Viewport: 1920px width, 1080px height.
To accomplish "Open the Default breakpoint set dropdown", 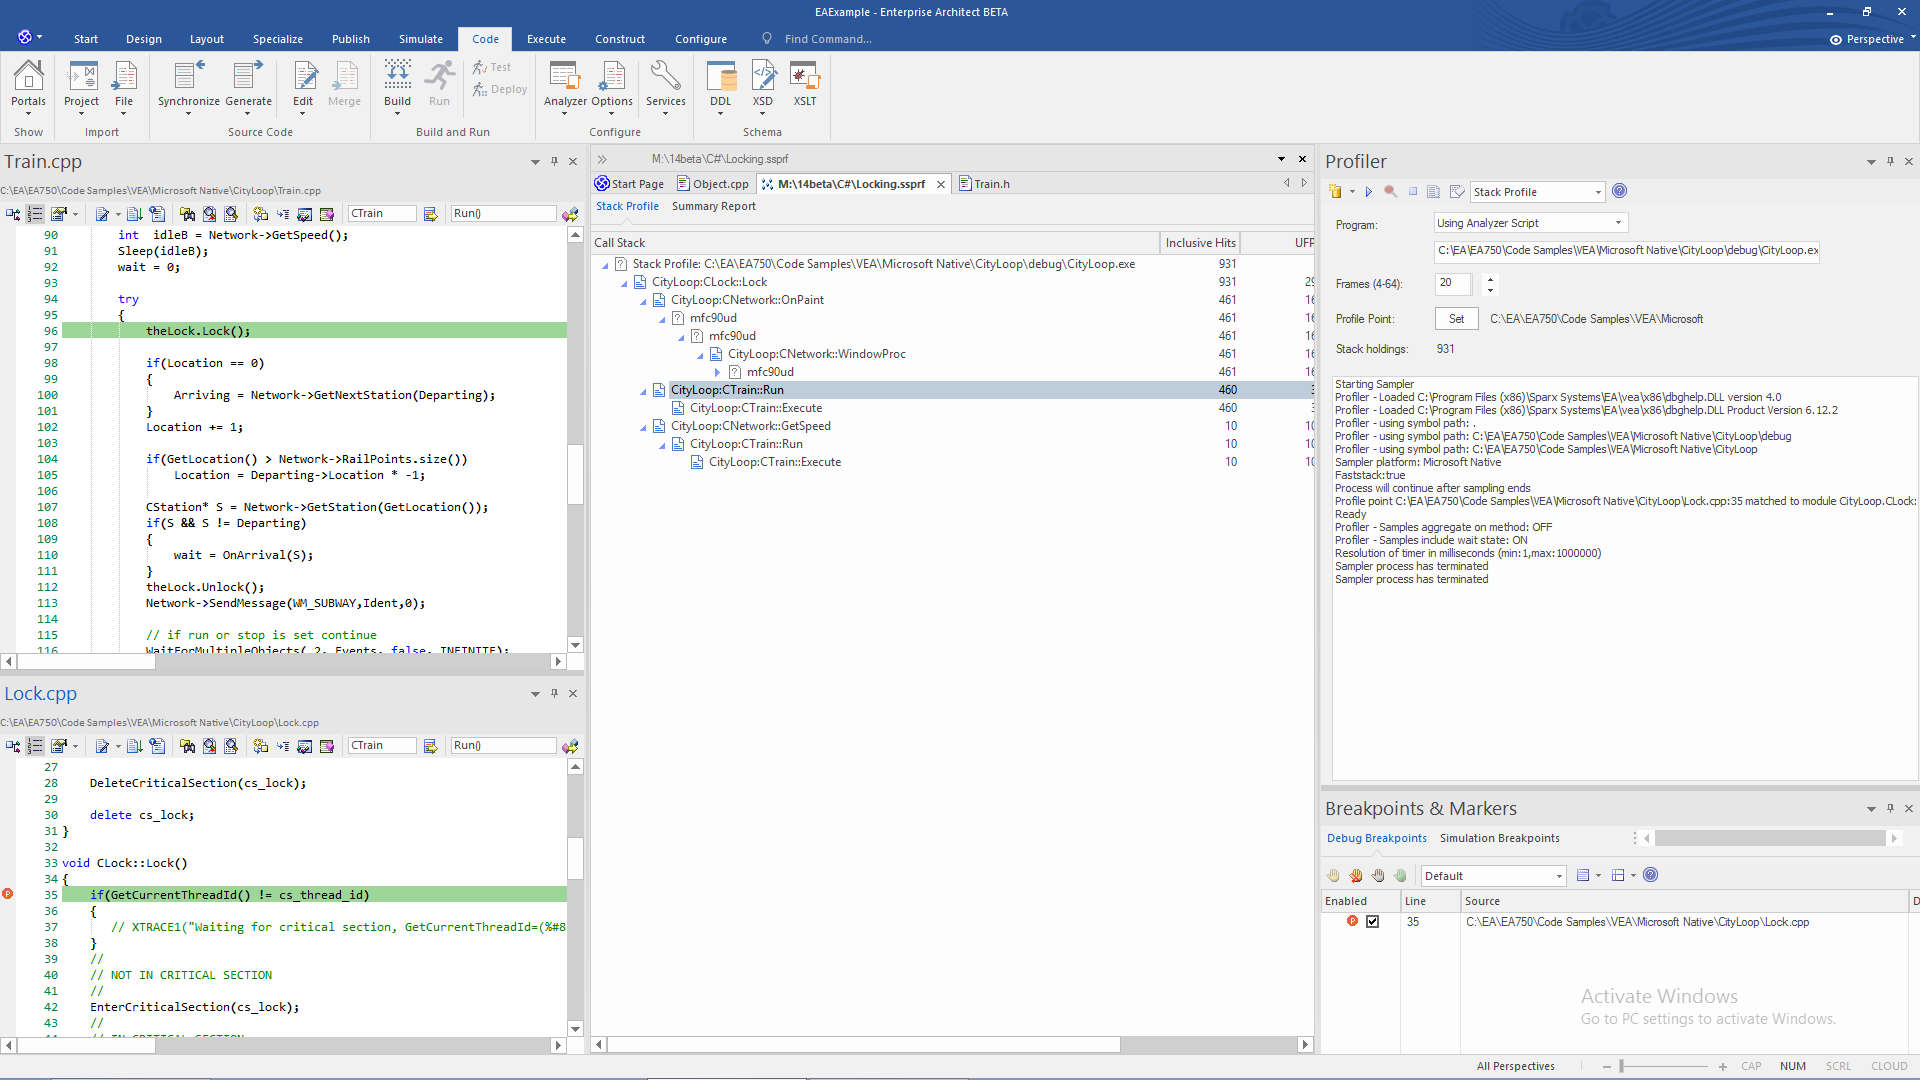I will (x=1559, y=876).
